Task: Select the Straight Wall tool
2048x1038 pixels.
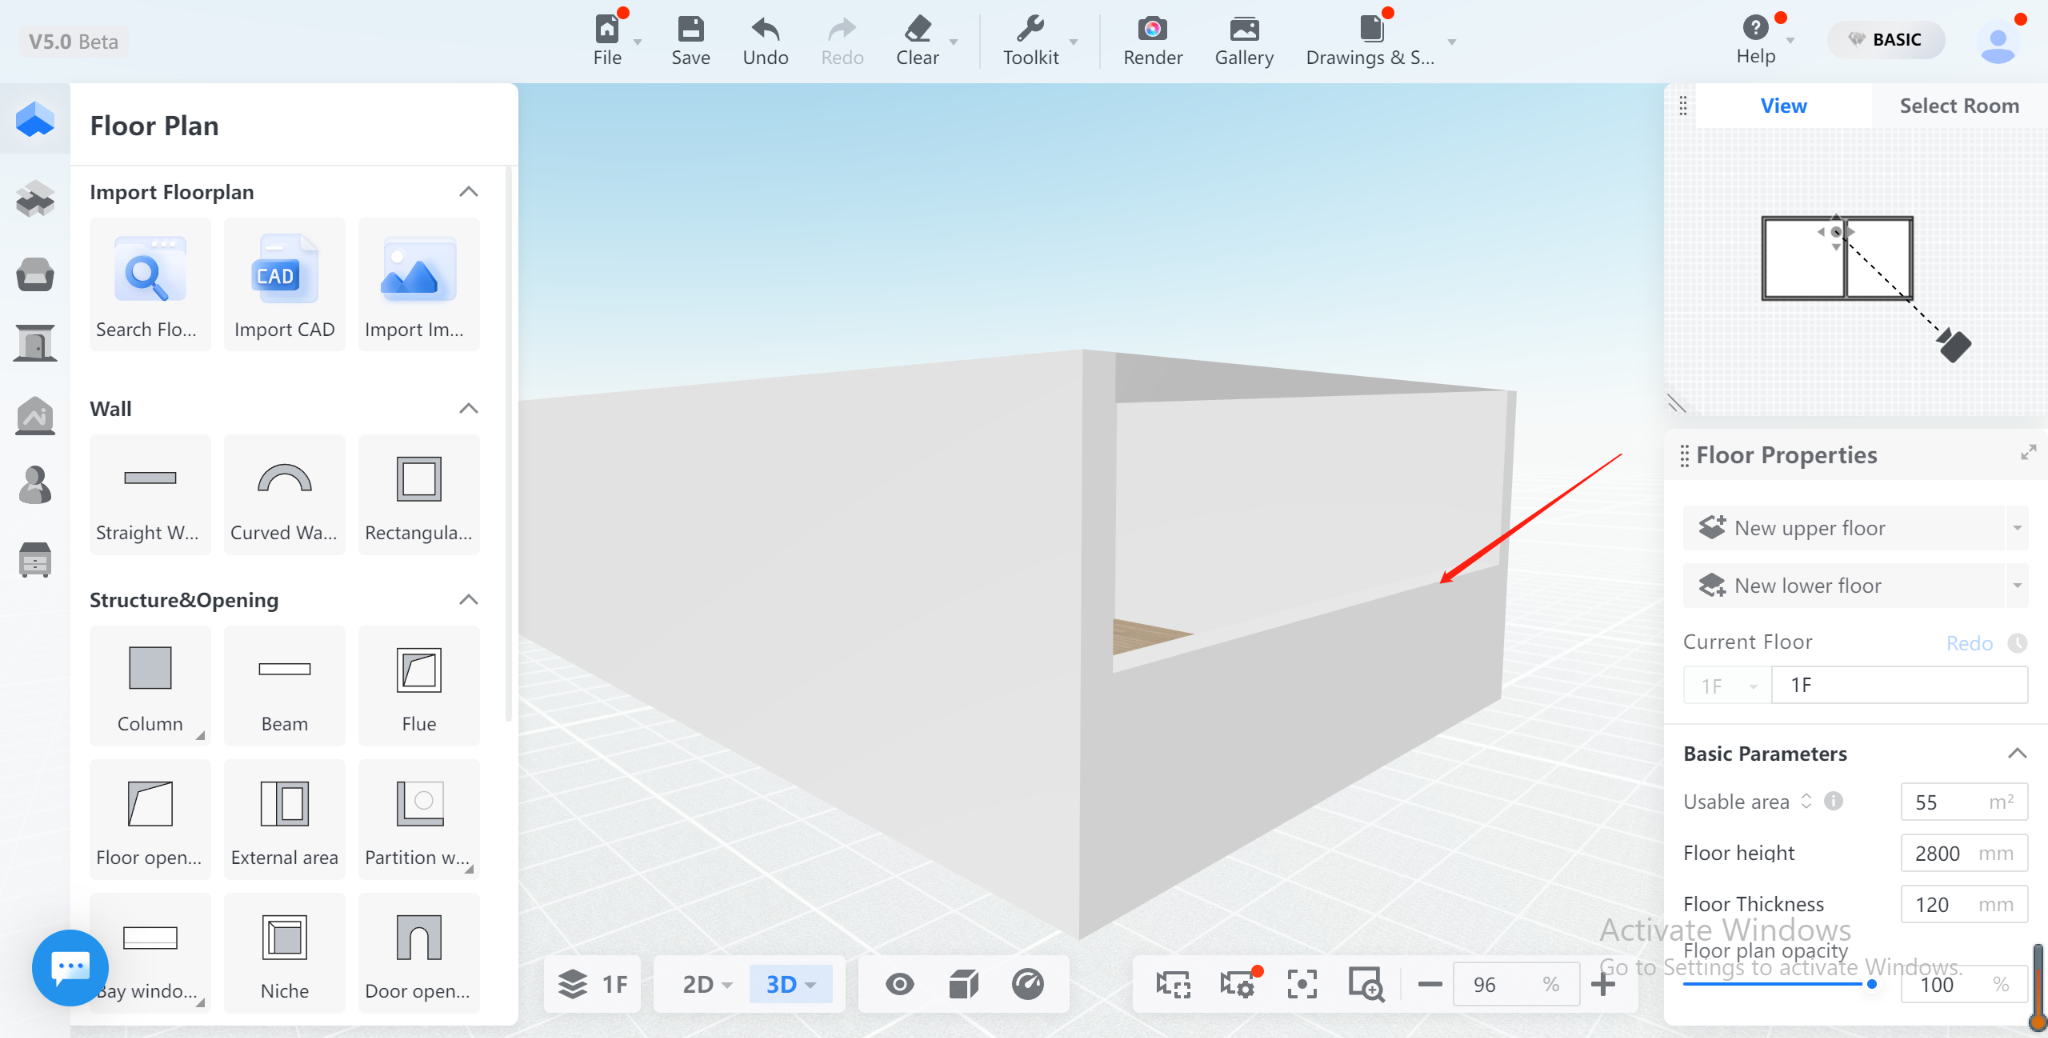Action: click(150, 494)
